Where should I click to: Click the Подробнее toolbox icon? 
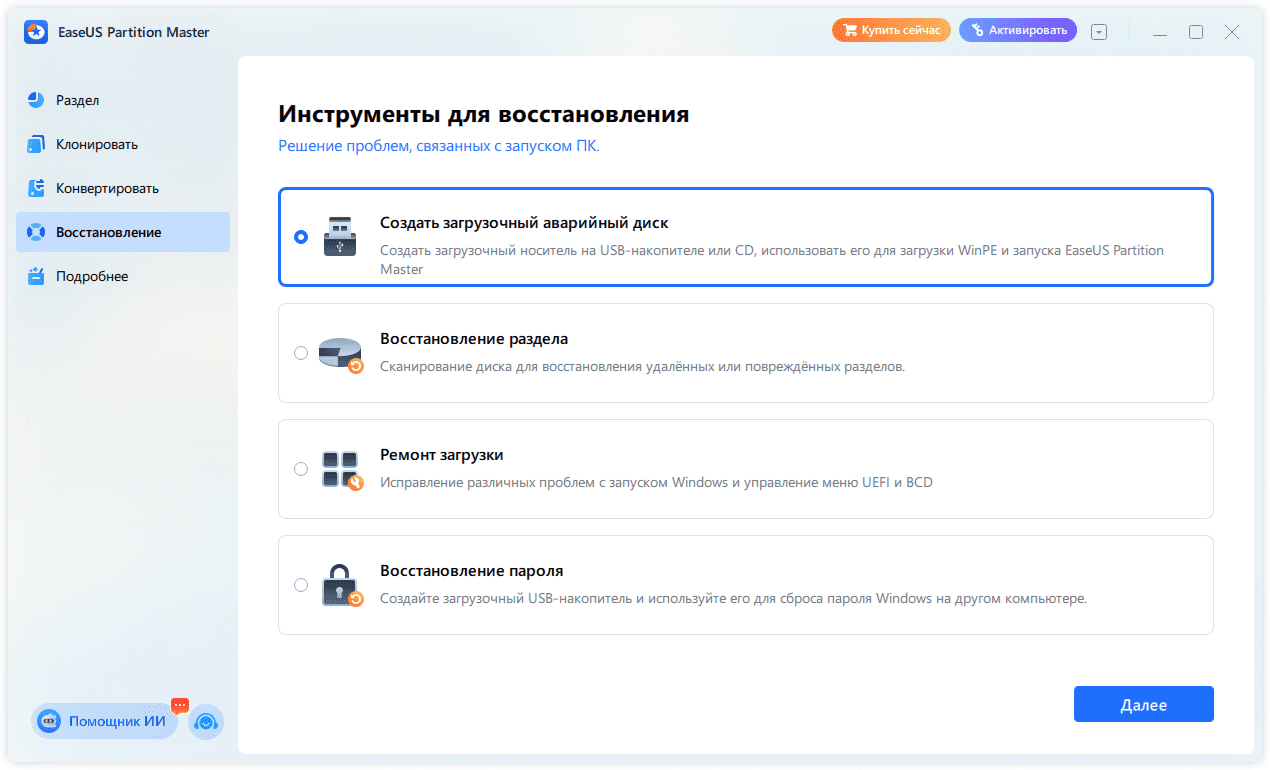pos(36,276)
